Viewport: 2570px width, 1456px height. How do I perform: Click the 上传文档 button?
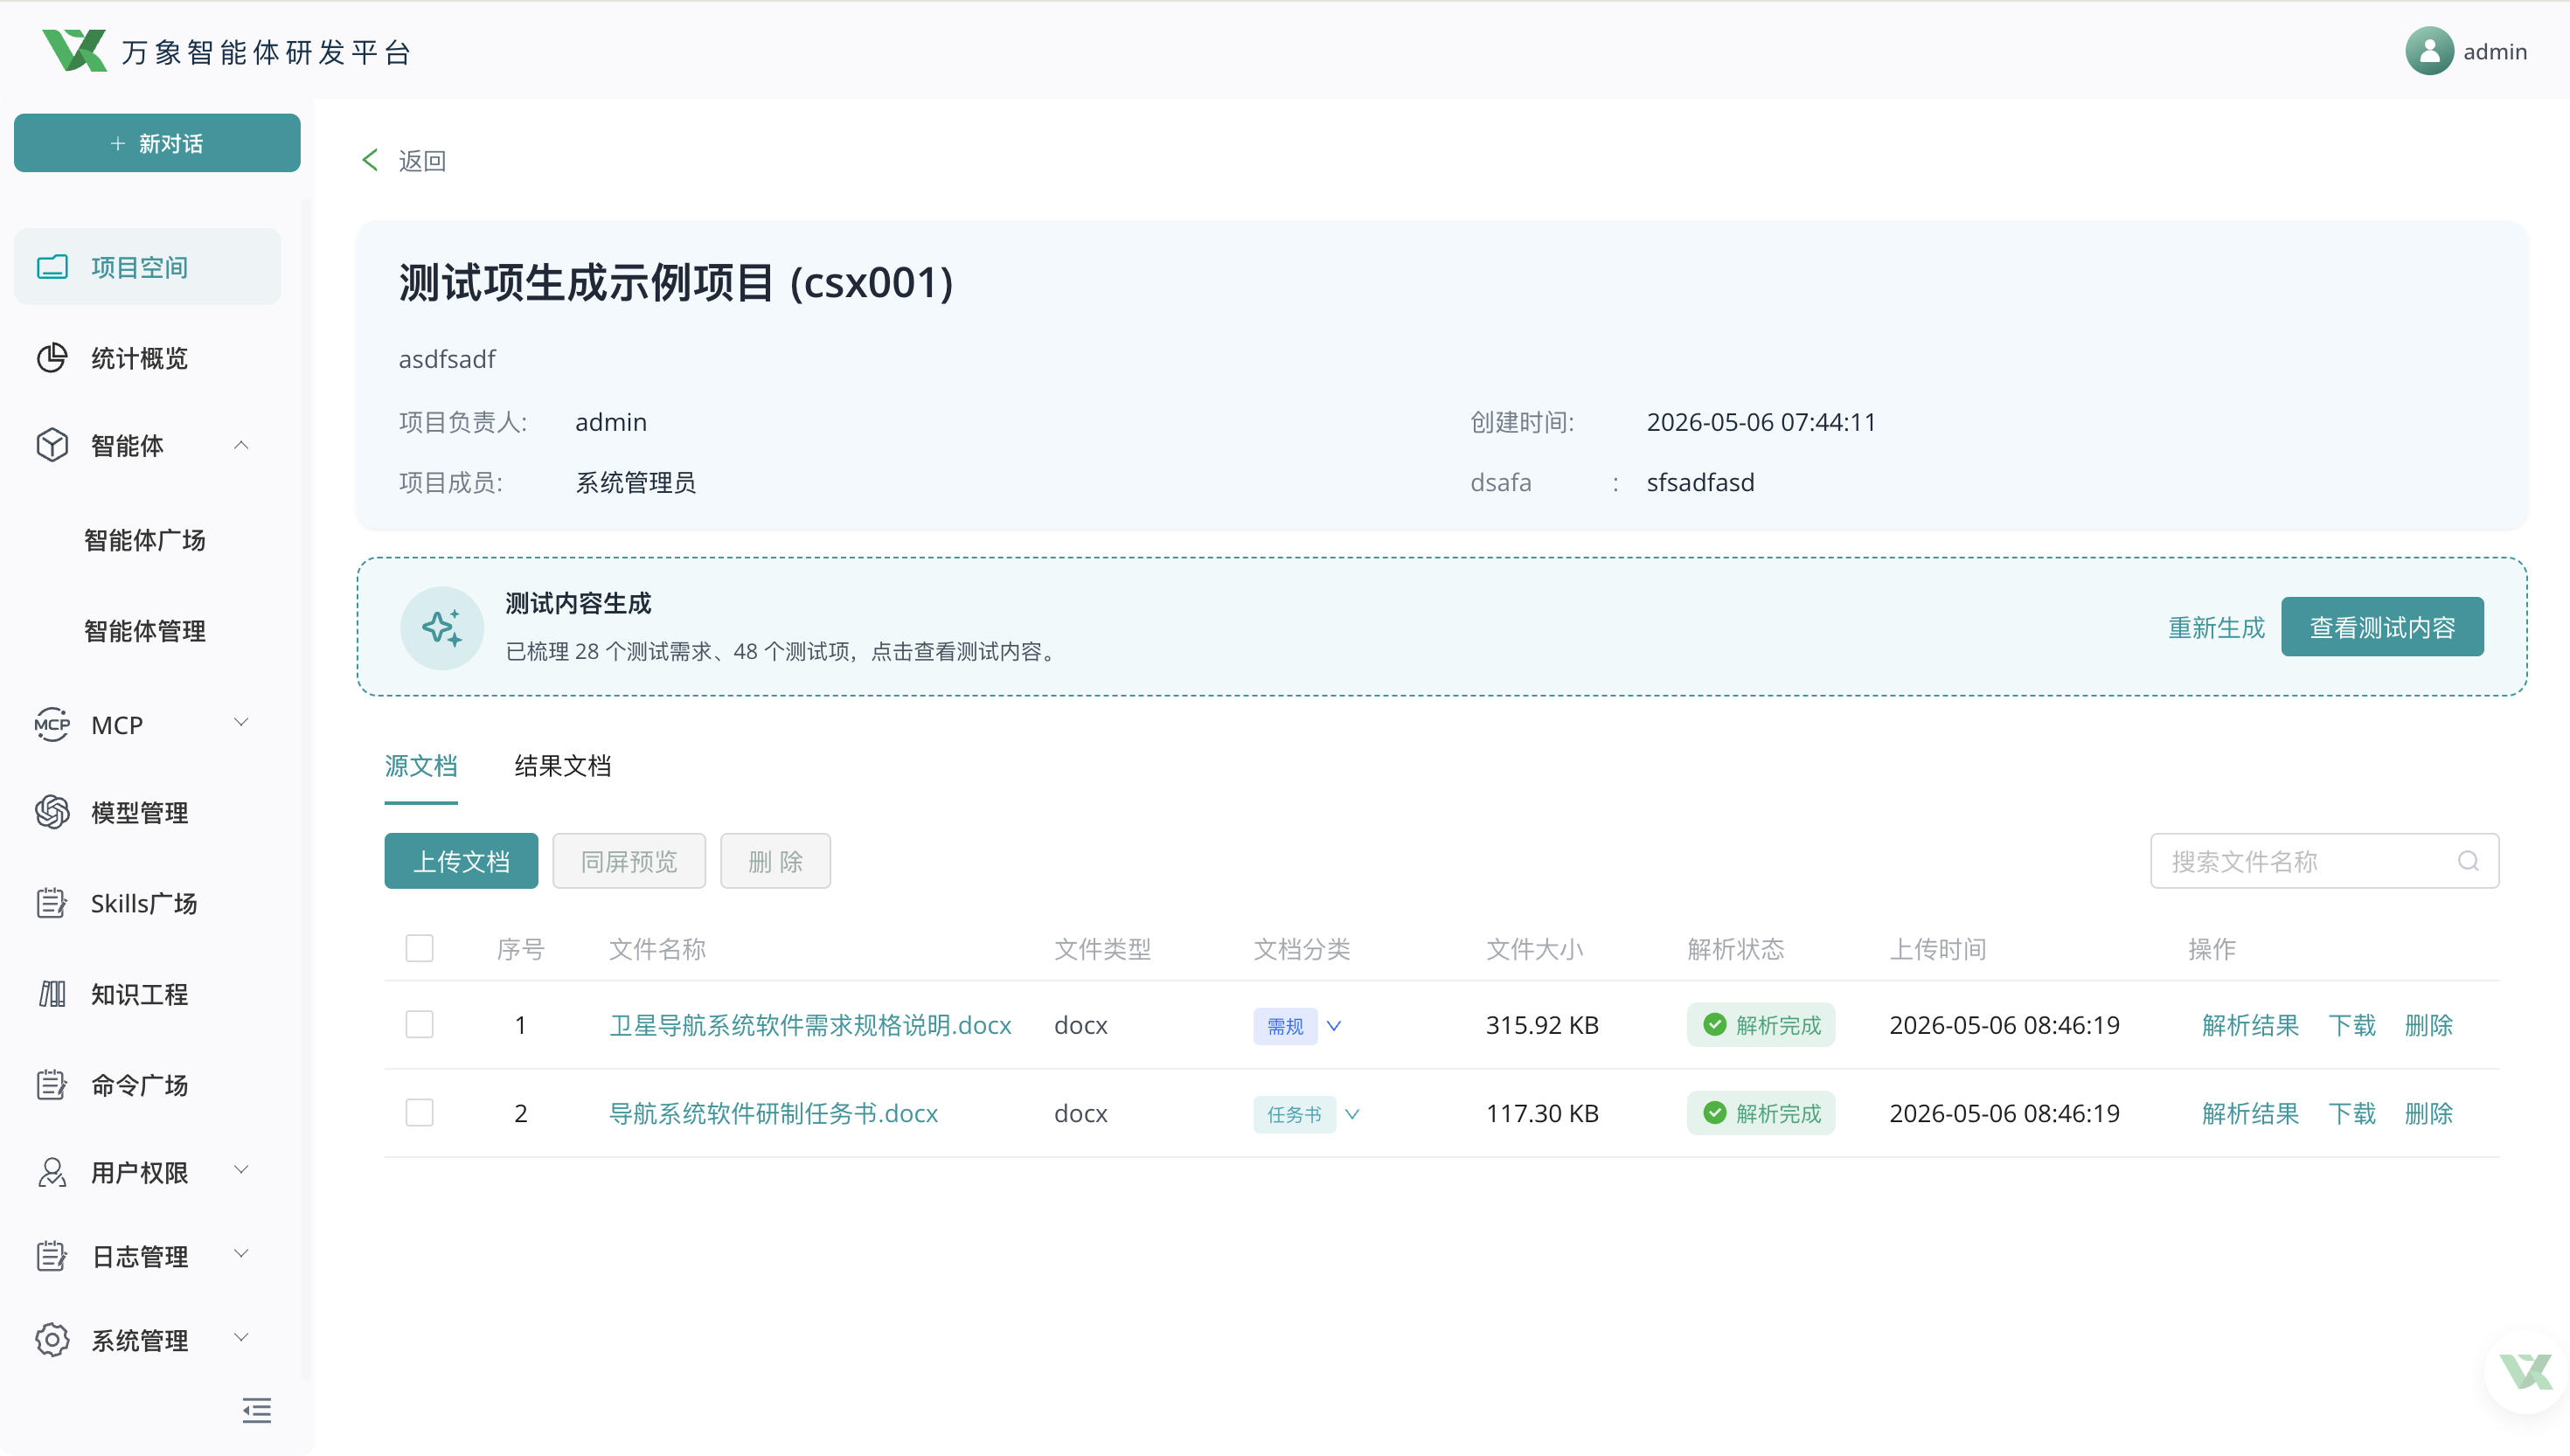(x=461, y=861)
